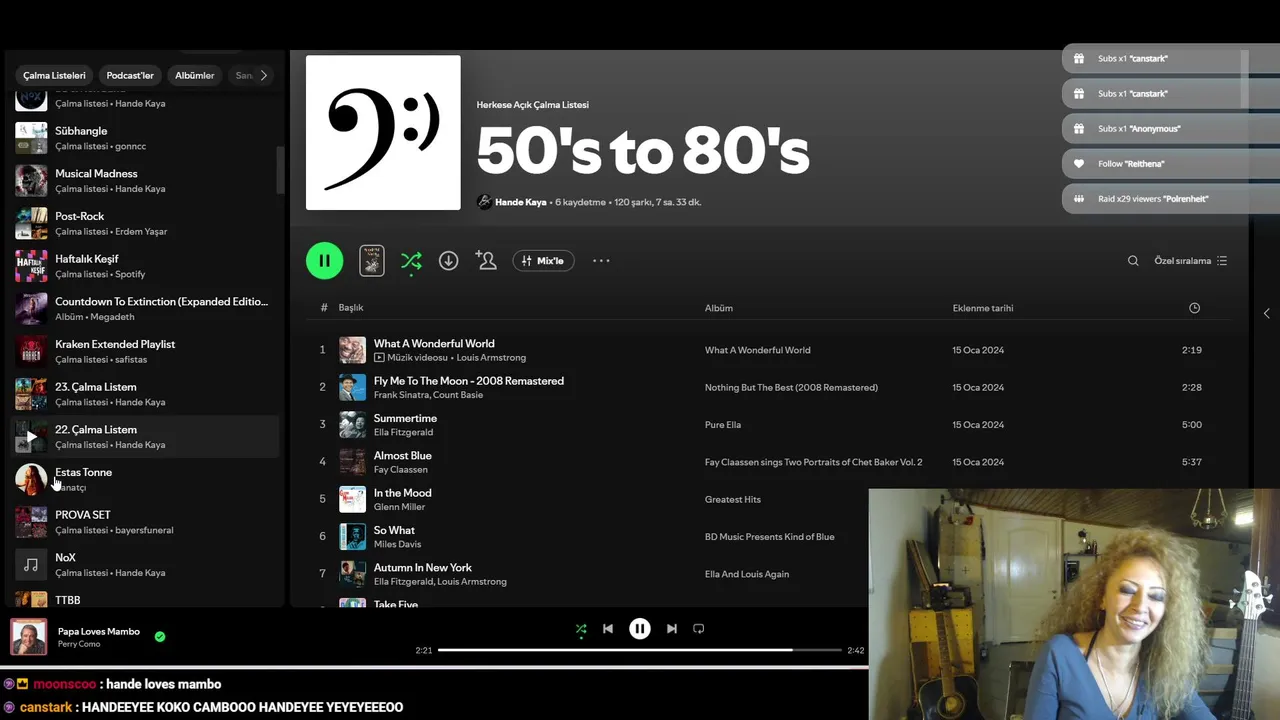Select the Albümler filter chip
This screenshot has height=720, width=1280.
tap(194, 75)
